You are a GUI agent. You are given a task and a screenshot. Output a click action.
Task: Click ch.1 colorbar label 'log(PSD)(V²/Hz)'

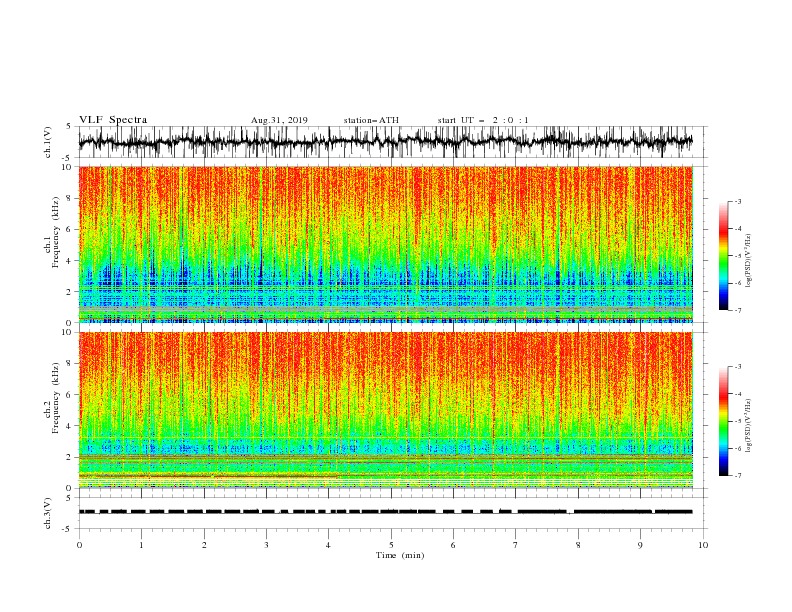pyautogui.click(x=749, y=261)
